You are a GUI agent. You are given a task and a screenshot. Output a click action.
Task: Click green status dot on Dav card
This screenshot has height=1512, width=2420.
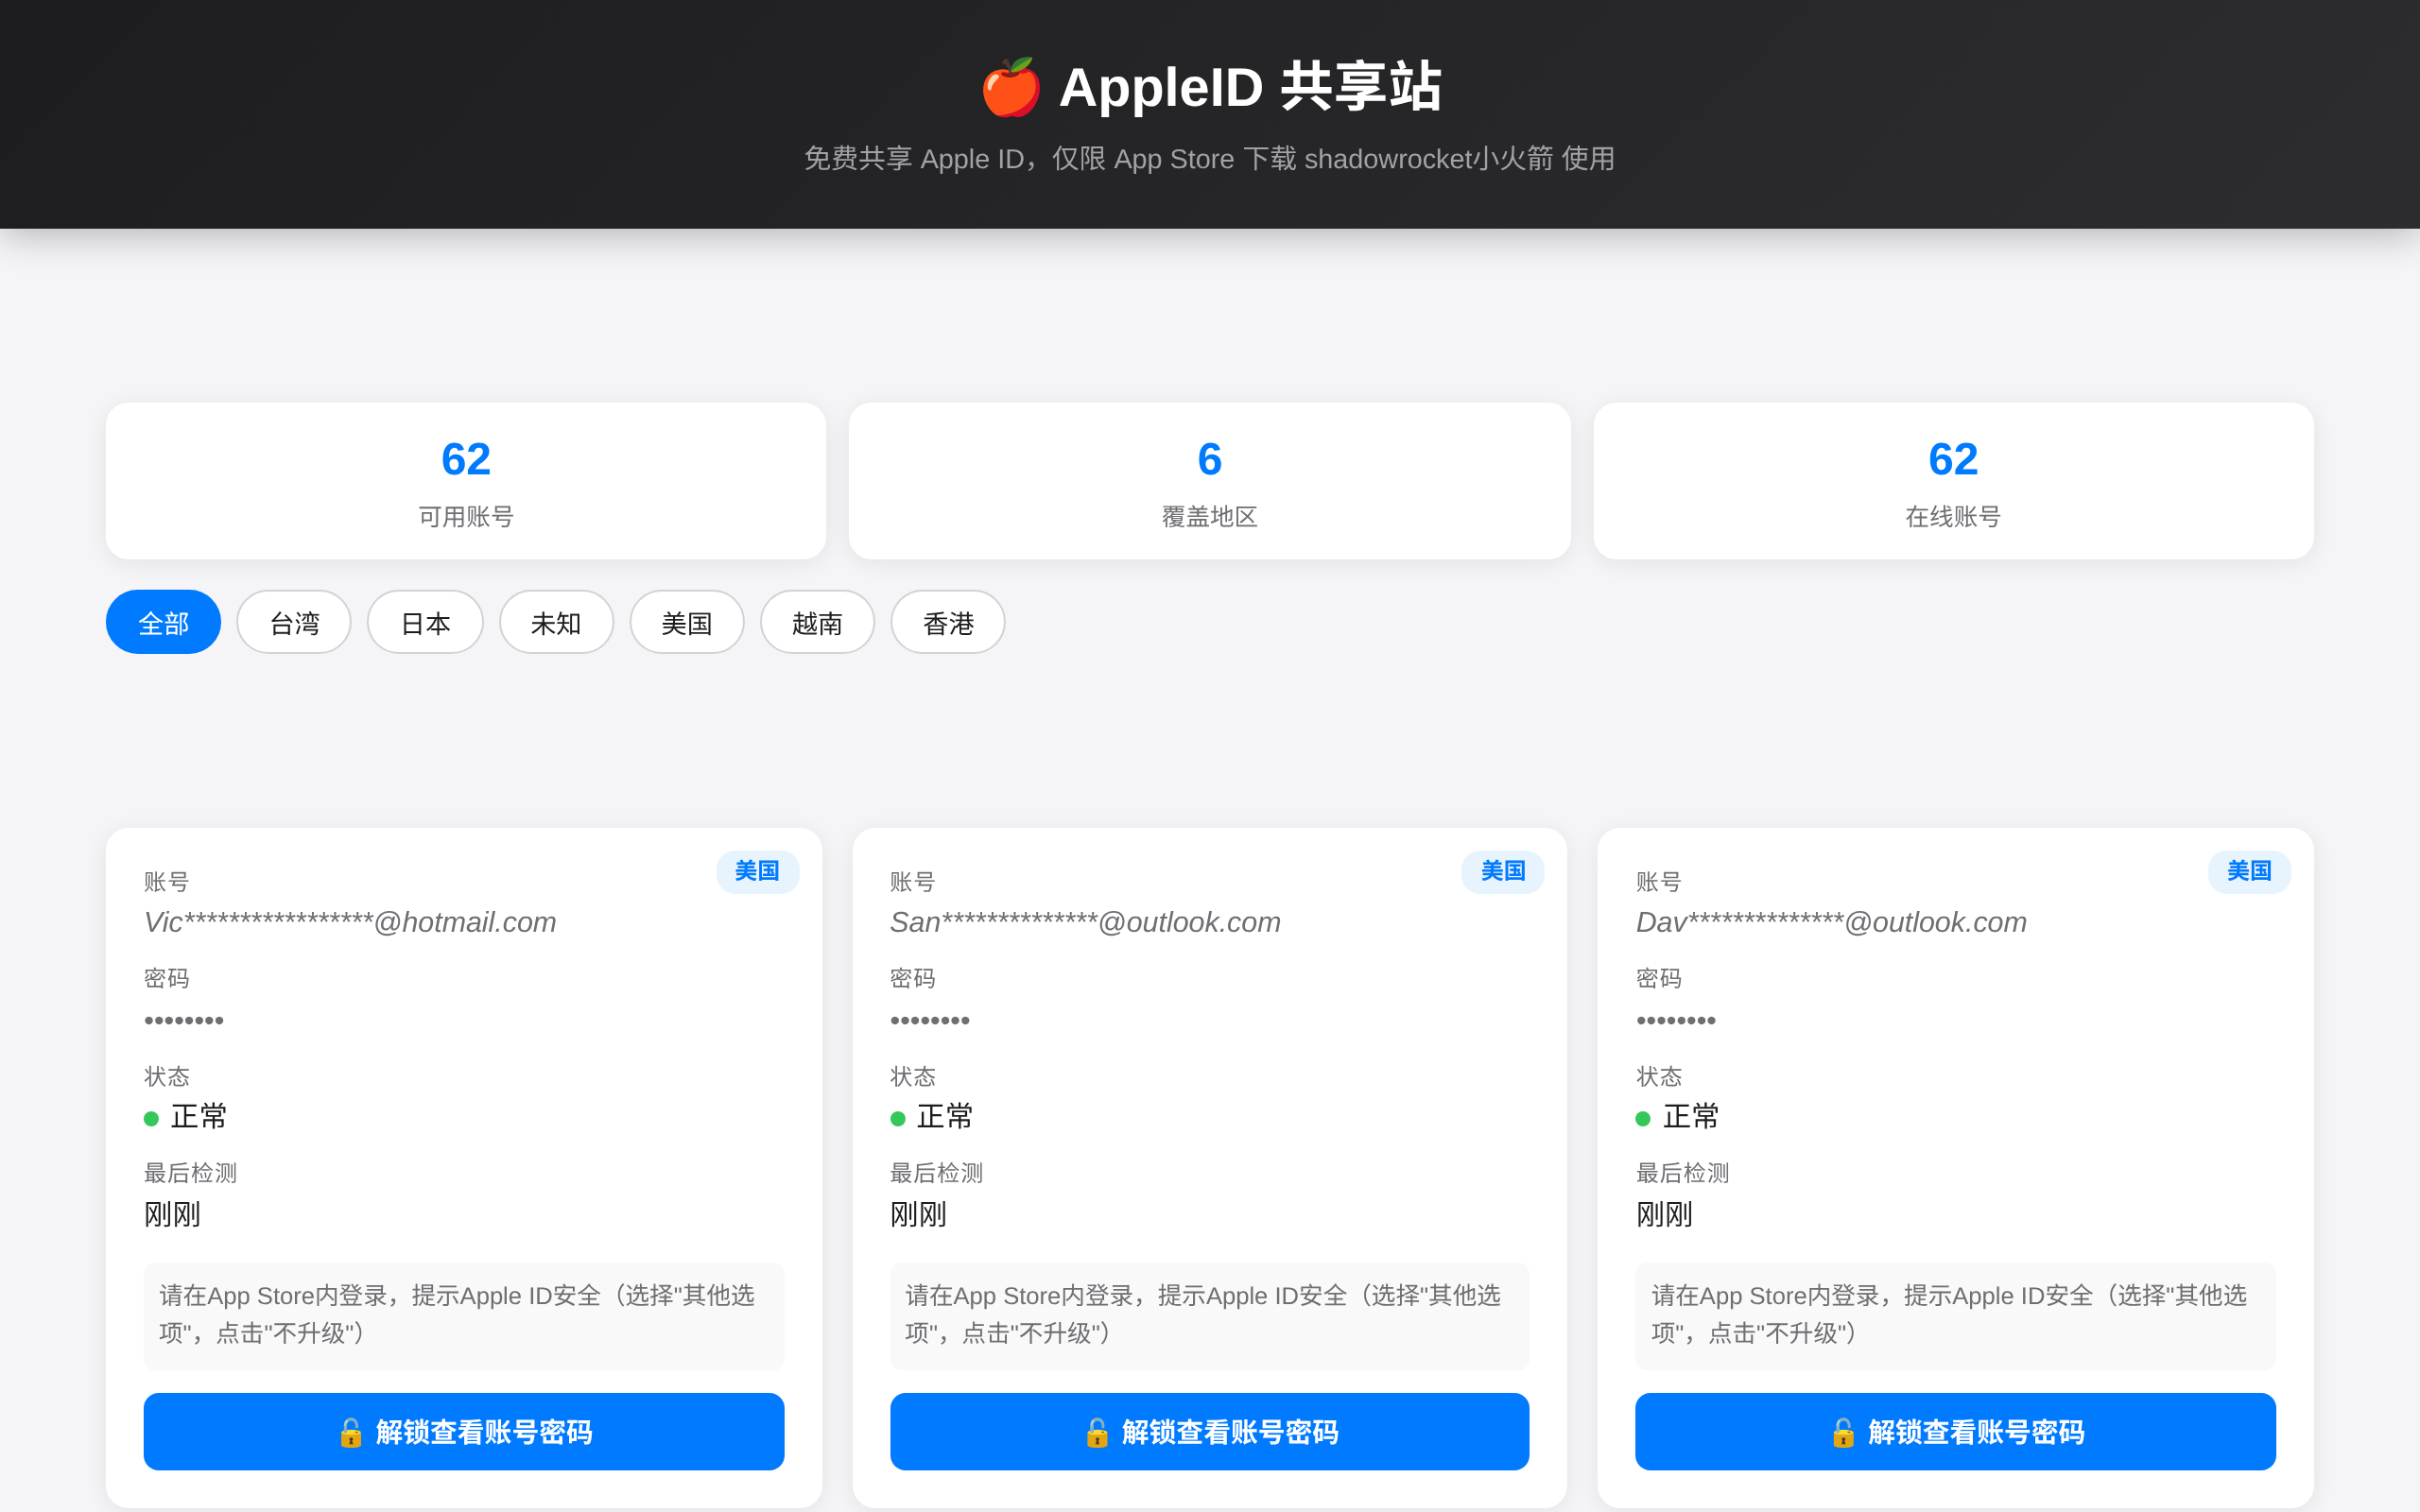coord(1643,1118)
